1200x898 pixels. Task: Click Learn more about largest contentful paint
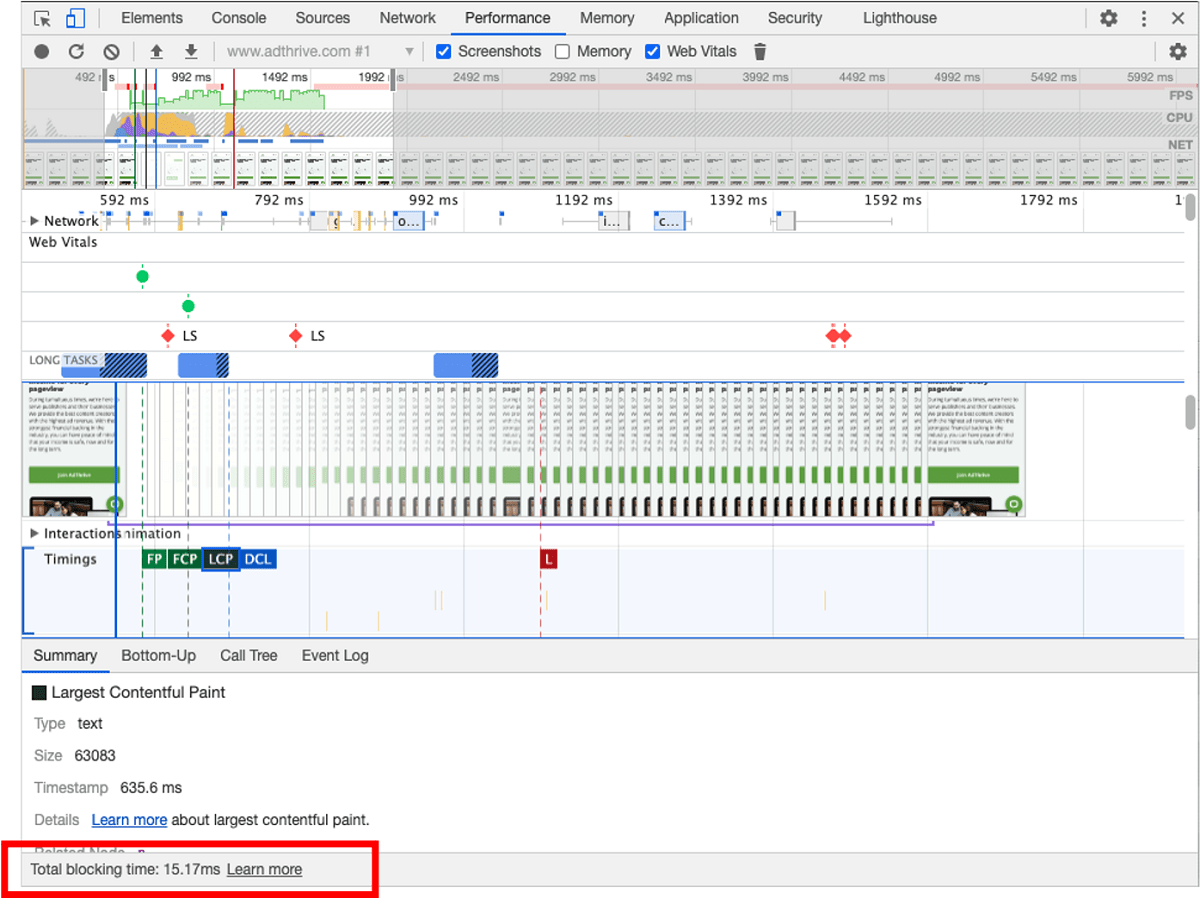tap(129, 820)
